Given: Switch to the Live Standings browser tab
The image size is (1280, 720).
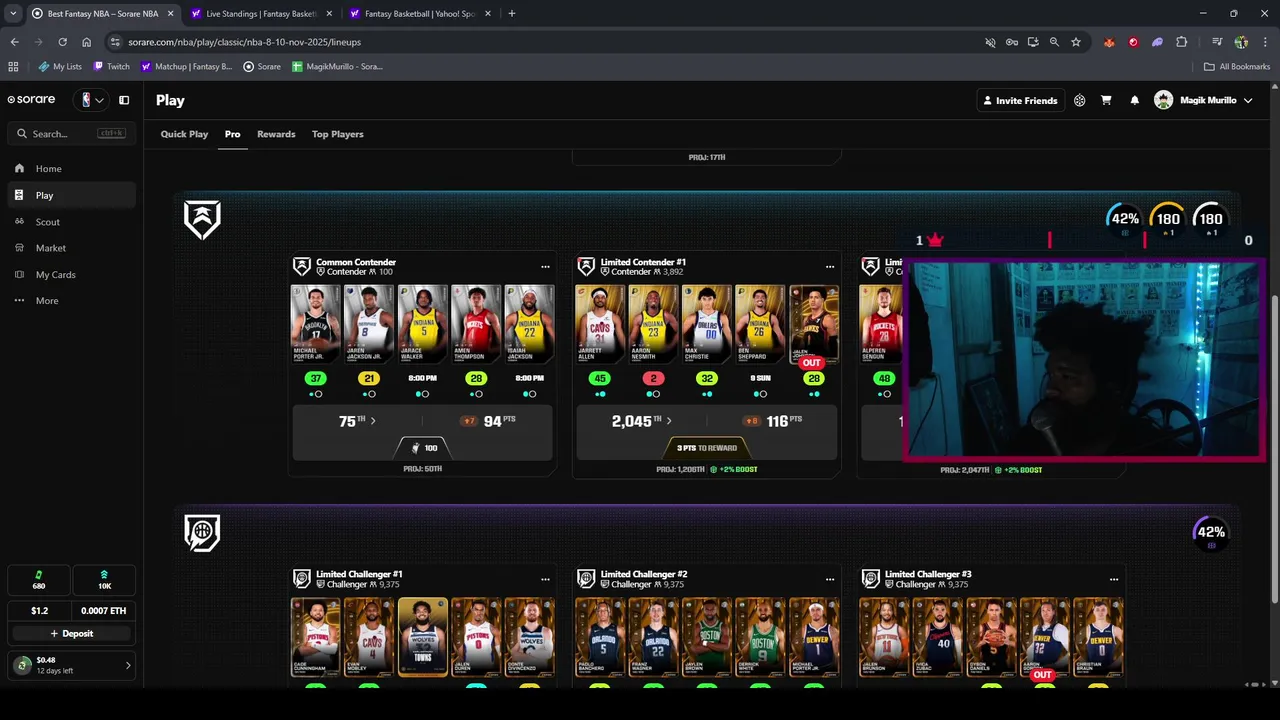Looking at the screenshot, I should (260, 14).
